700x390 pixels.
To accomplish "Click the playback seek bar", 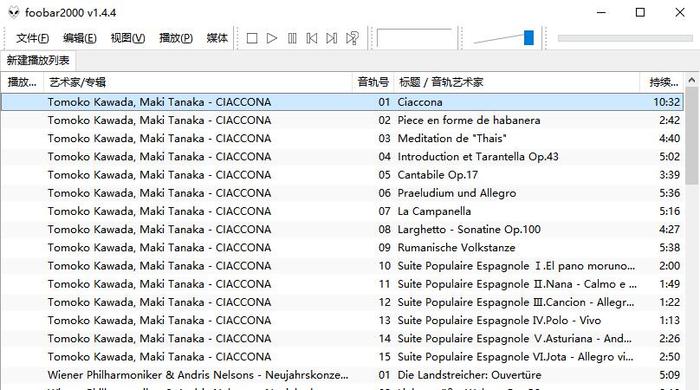I will pos(625,38).
